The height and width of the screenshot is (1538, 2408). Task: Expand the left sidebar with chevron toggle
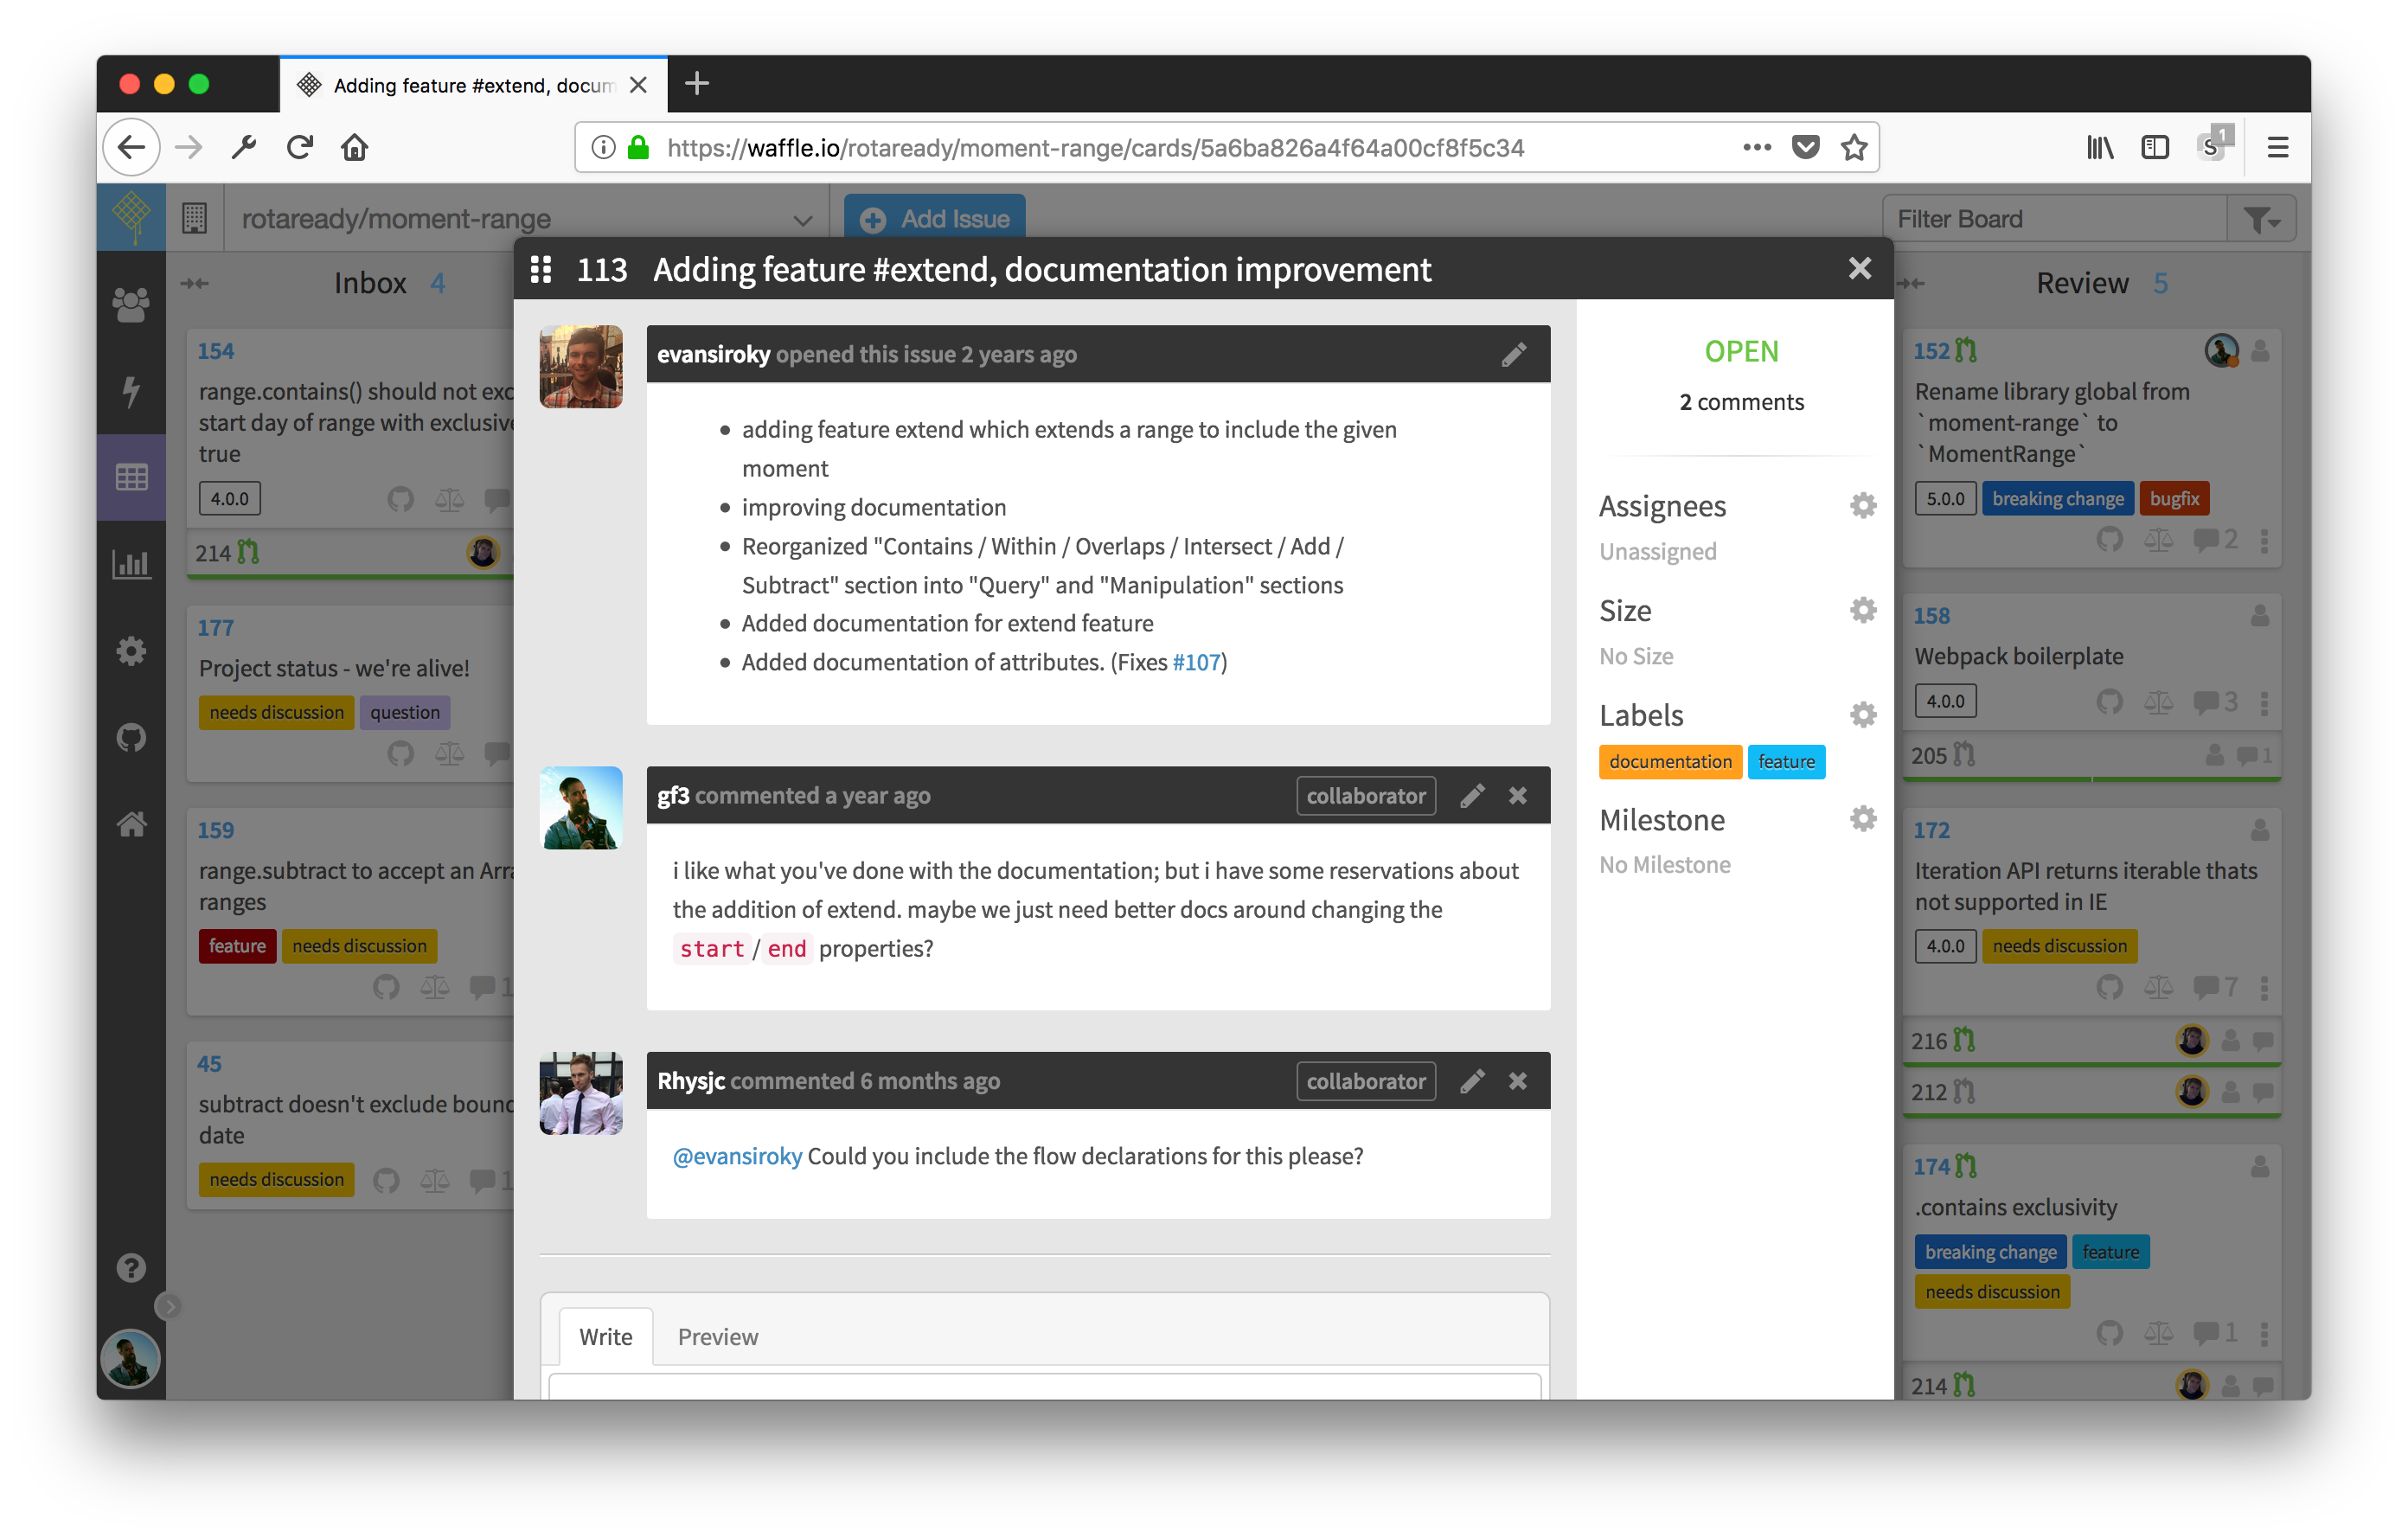pos(169,1306)
